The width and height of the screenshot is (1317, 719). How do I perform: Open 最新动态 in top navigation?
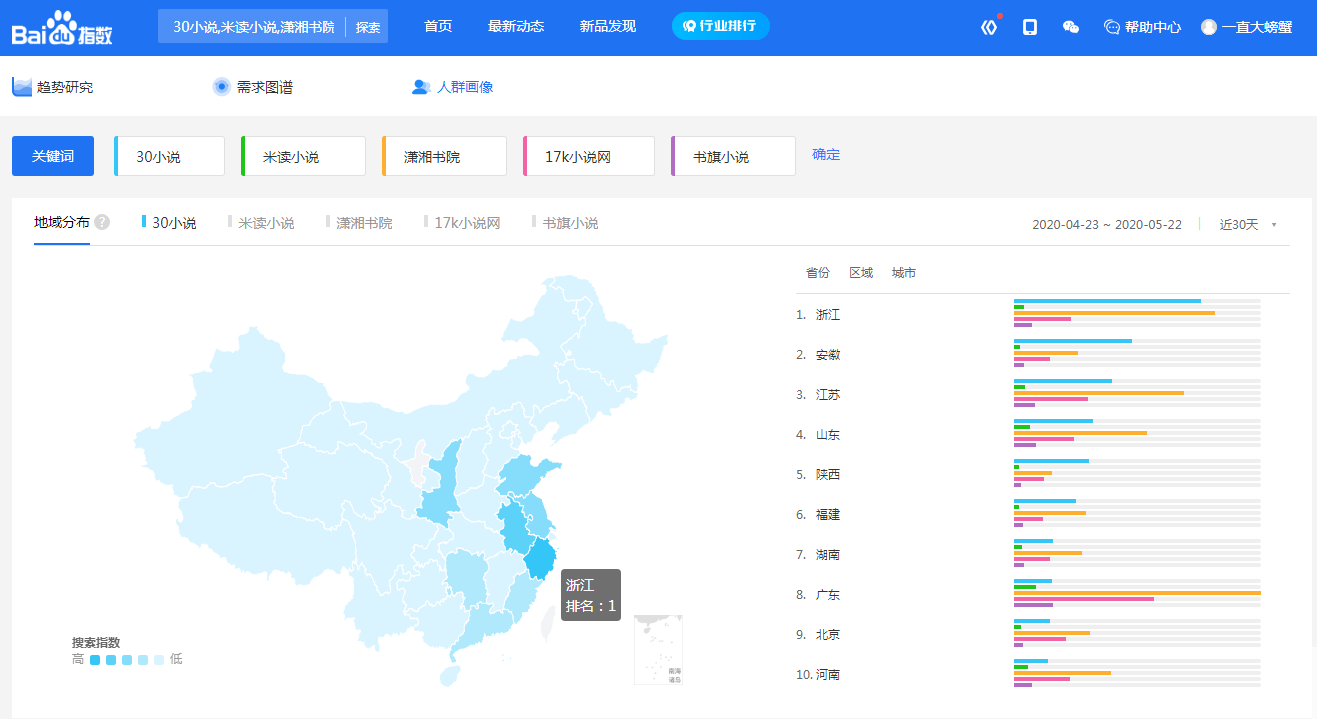coord(516,26)
